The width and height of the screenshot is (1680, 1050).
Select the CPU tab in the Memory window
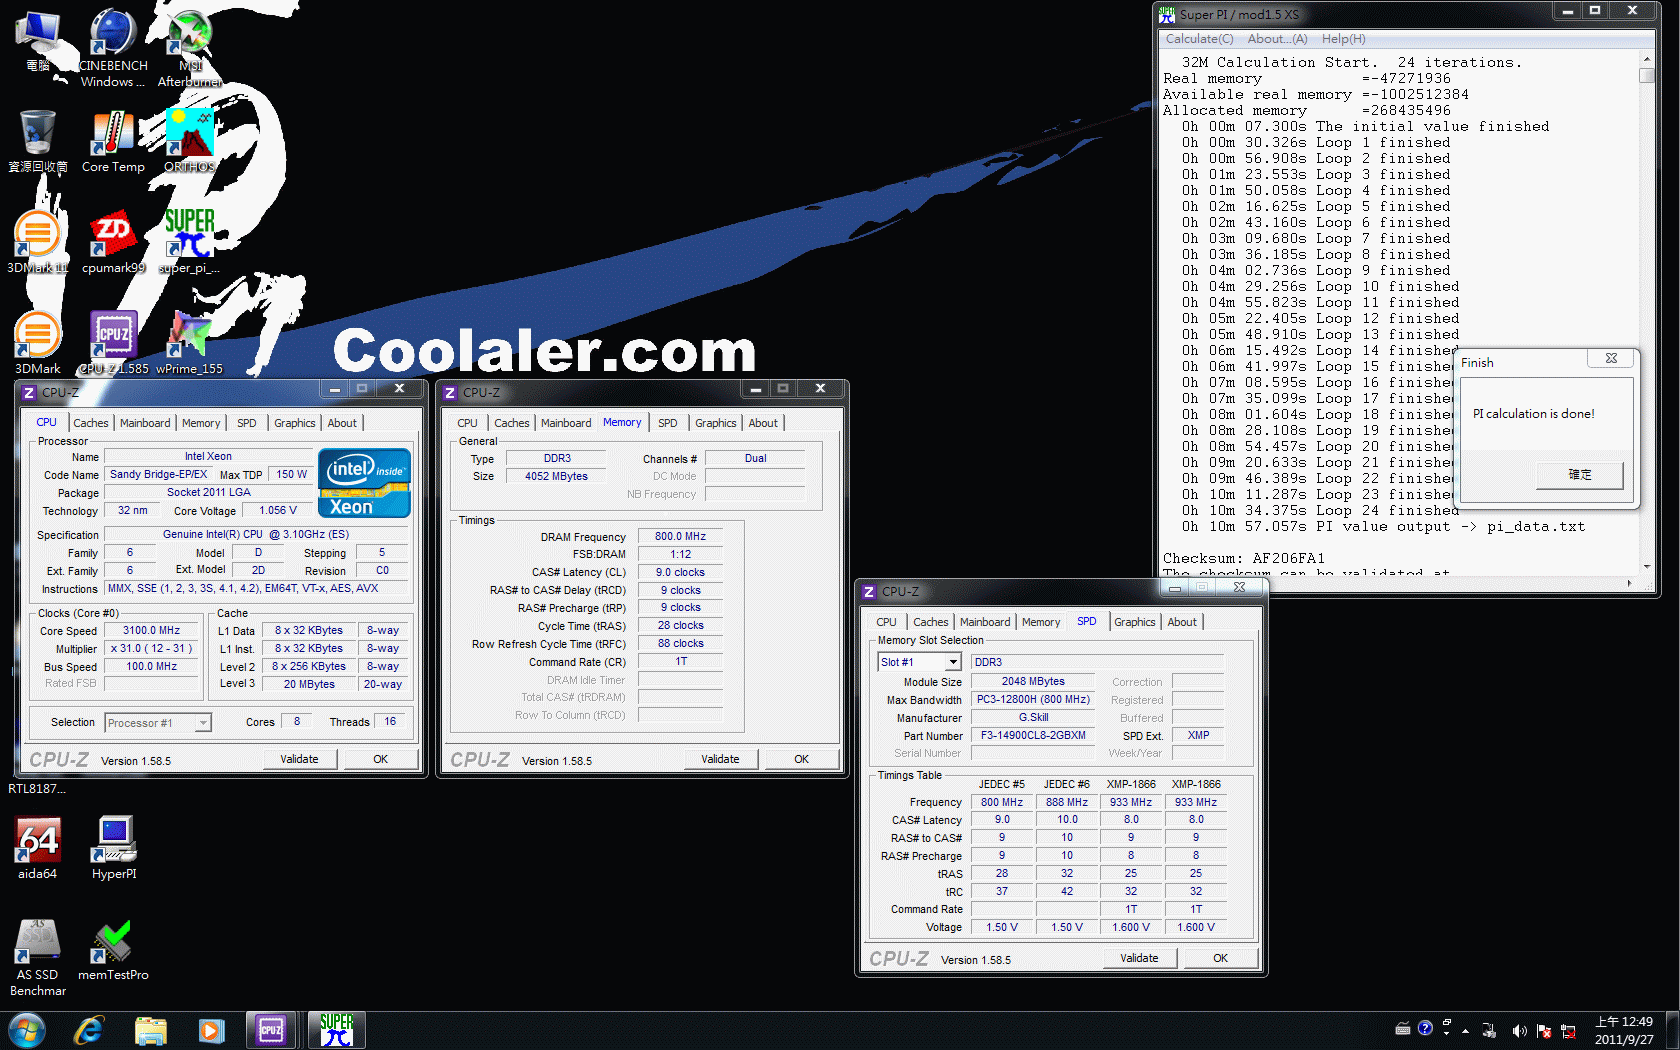click(467, 423)
